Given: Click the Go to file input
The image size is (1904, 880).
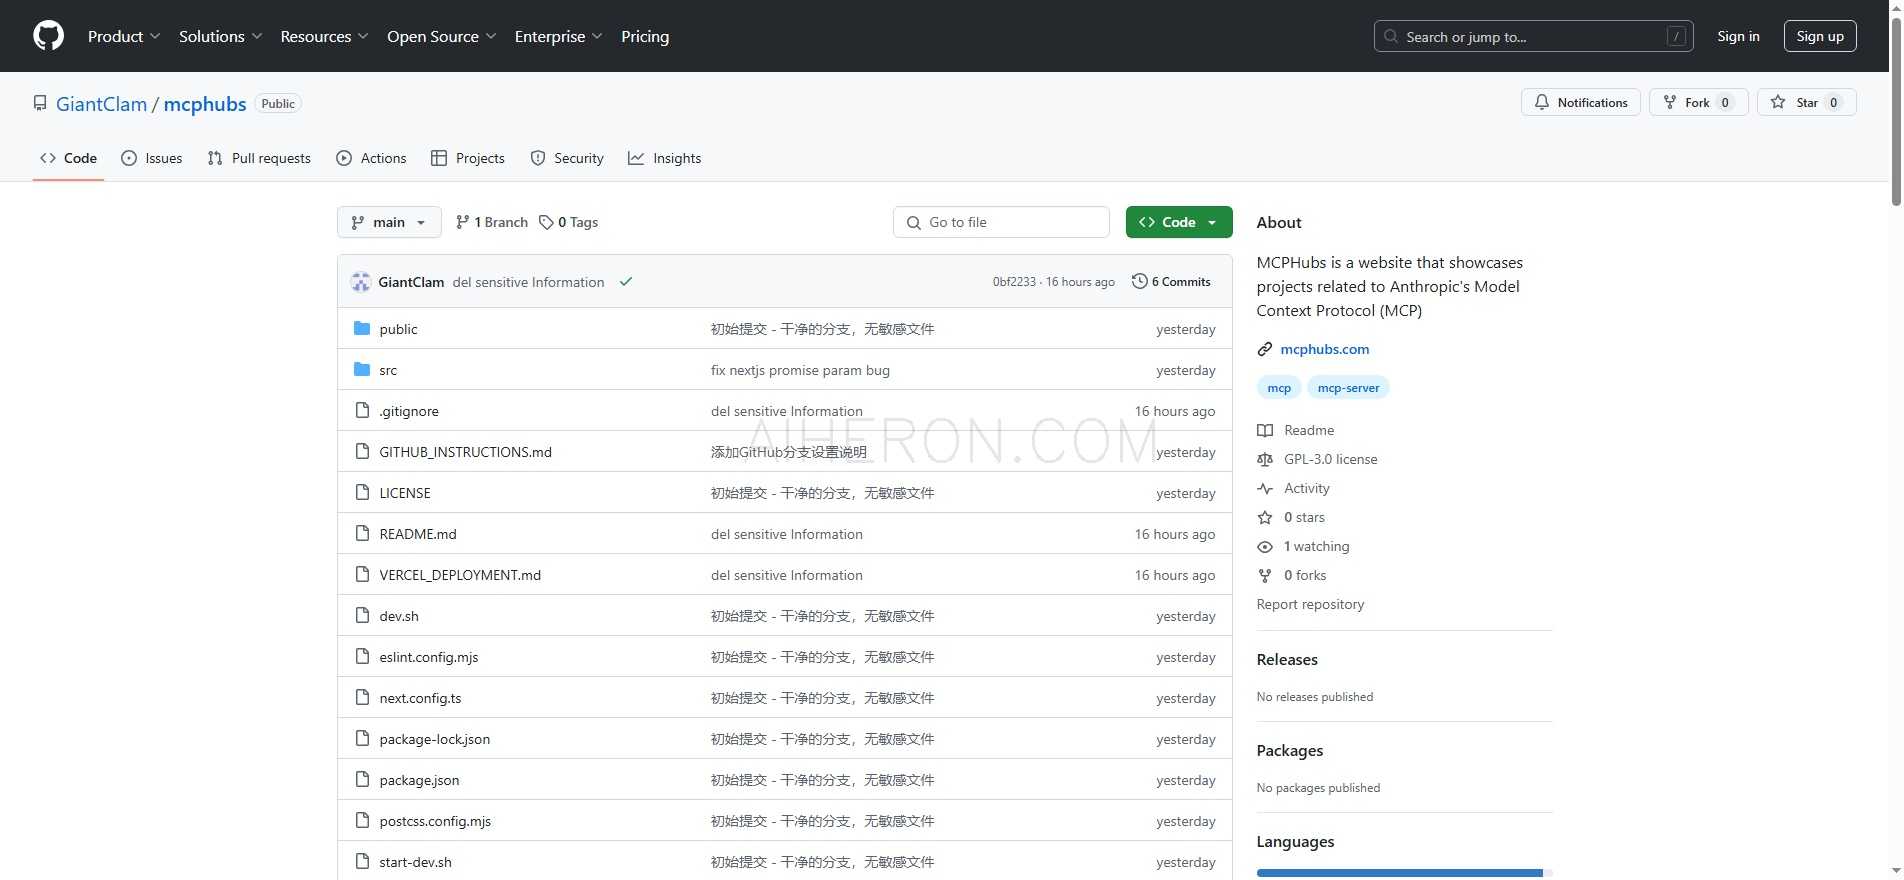Looking at the screenshot, I should click(1001, 222).
